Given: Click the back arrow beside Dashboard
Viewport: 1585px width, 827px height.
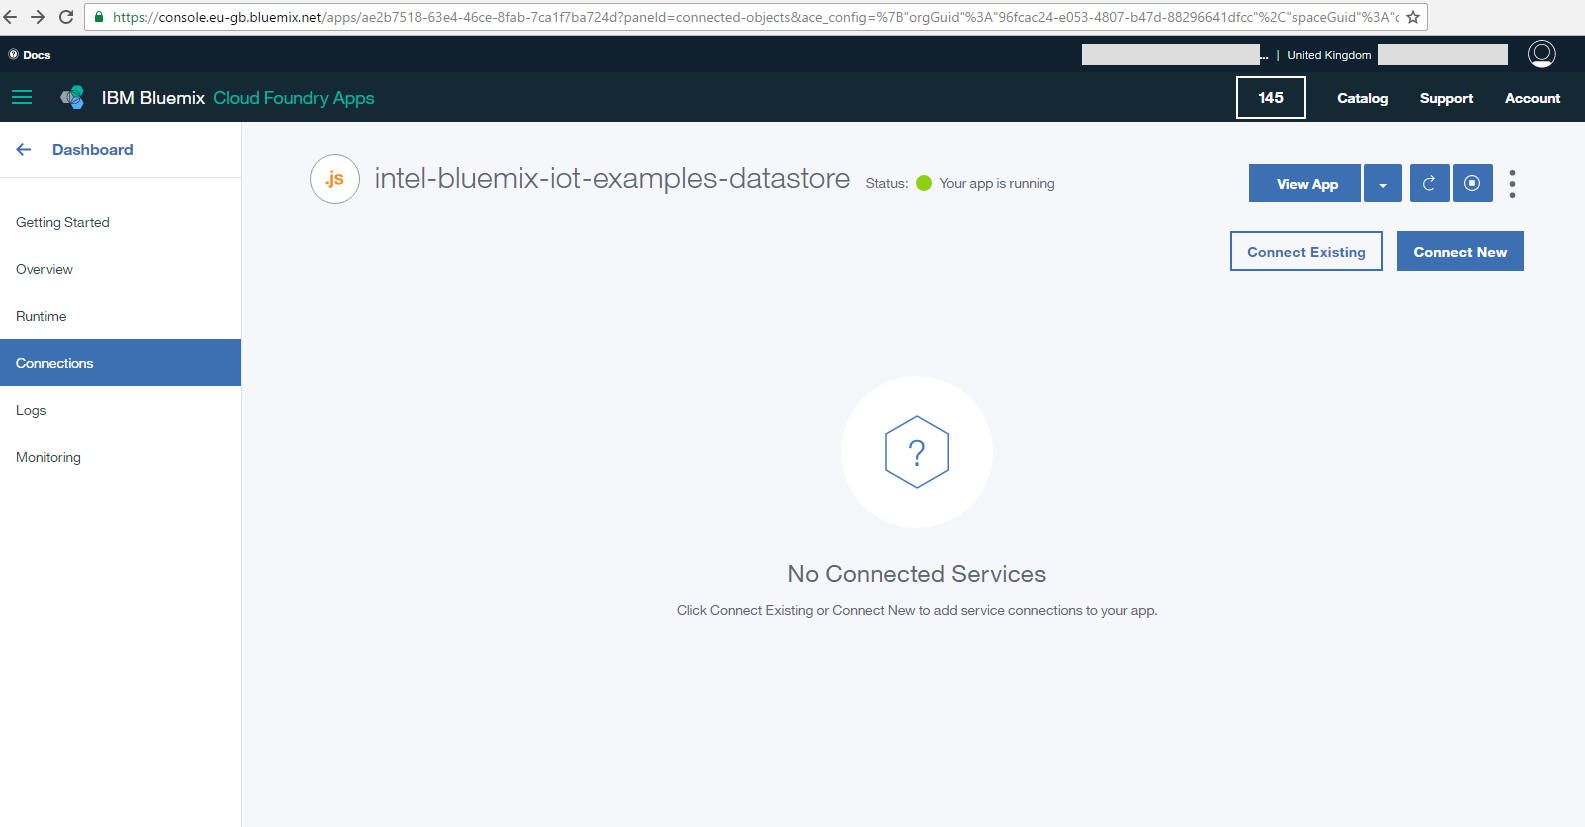Looking at the screenshot, I should 24,150.
